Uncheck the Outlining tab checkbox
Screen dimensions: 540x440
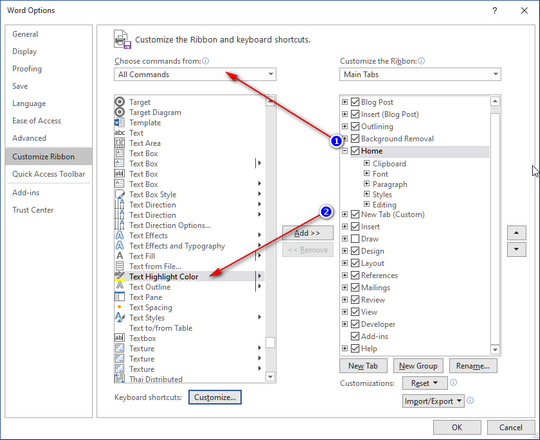[x=355, y=126]
